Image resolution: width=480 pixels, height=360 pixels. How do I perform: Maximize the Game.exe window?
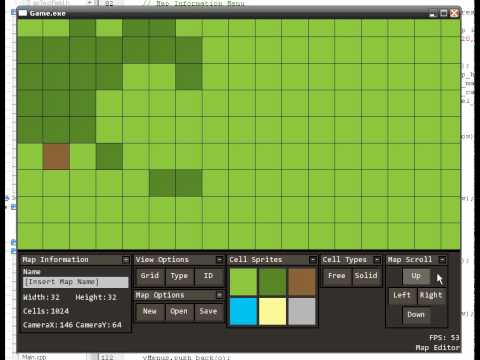point(444,13)
